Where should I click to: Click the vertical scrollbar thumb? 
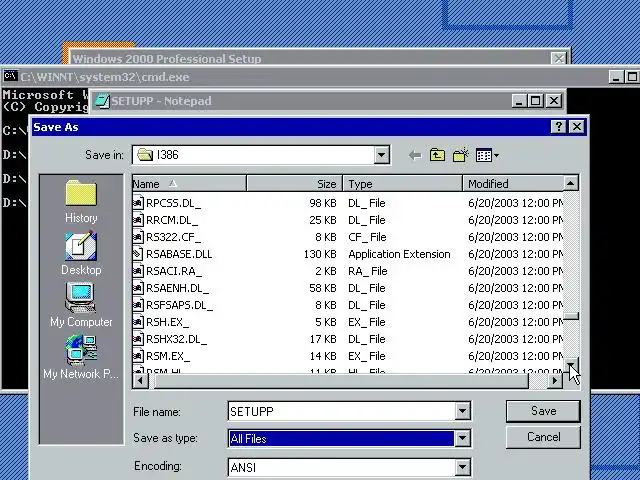tap(571, 316)
